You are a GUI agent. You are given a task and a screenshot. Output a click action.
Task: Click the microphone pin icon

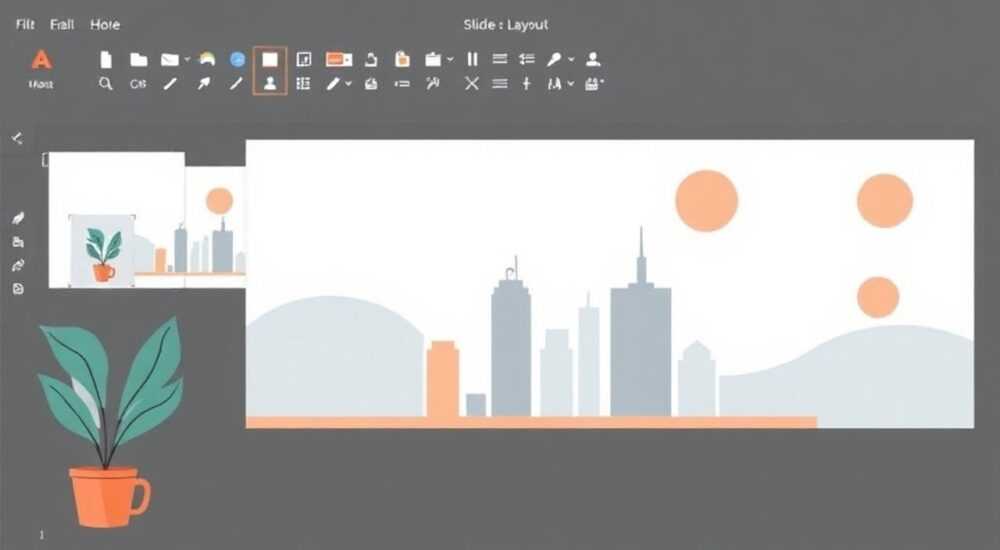[x=554, y=59]
